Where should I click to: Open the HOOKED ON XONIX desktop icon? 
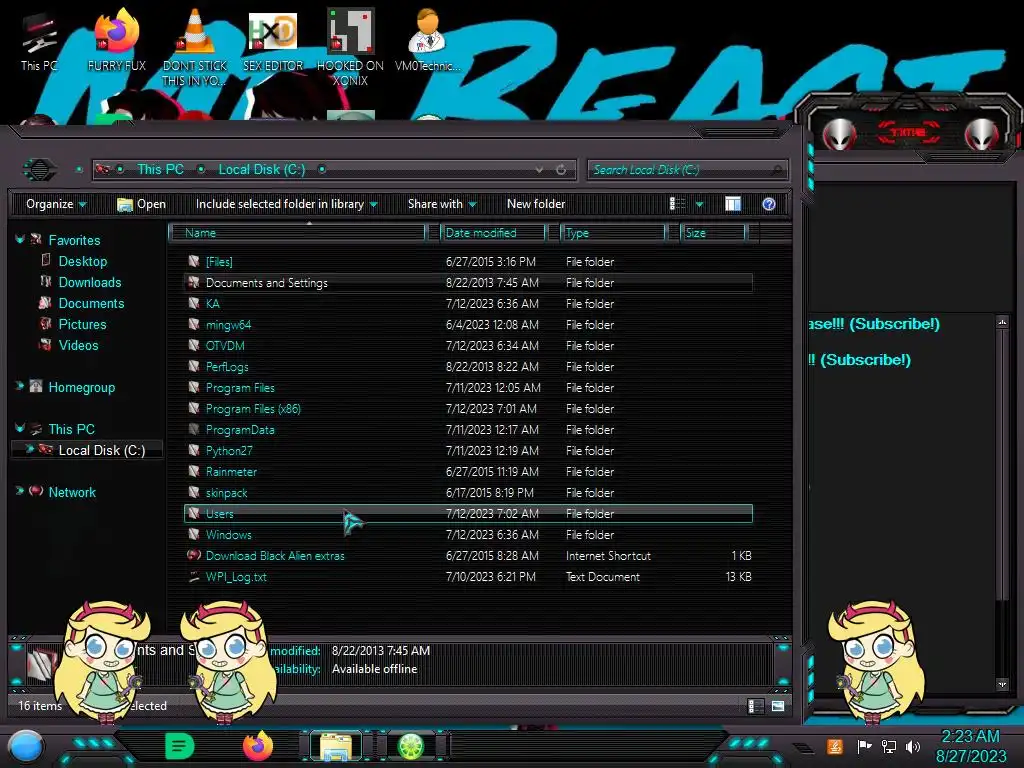pyautogui.click(x=351, y=47)
